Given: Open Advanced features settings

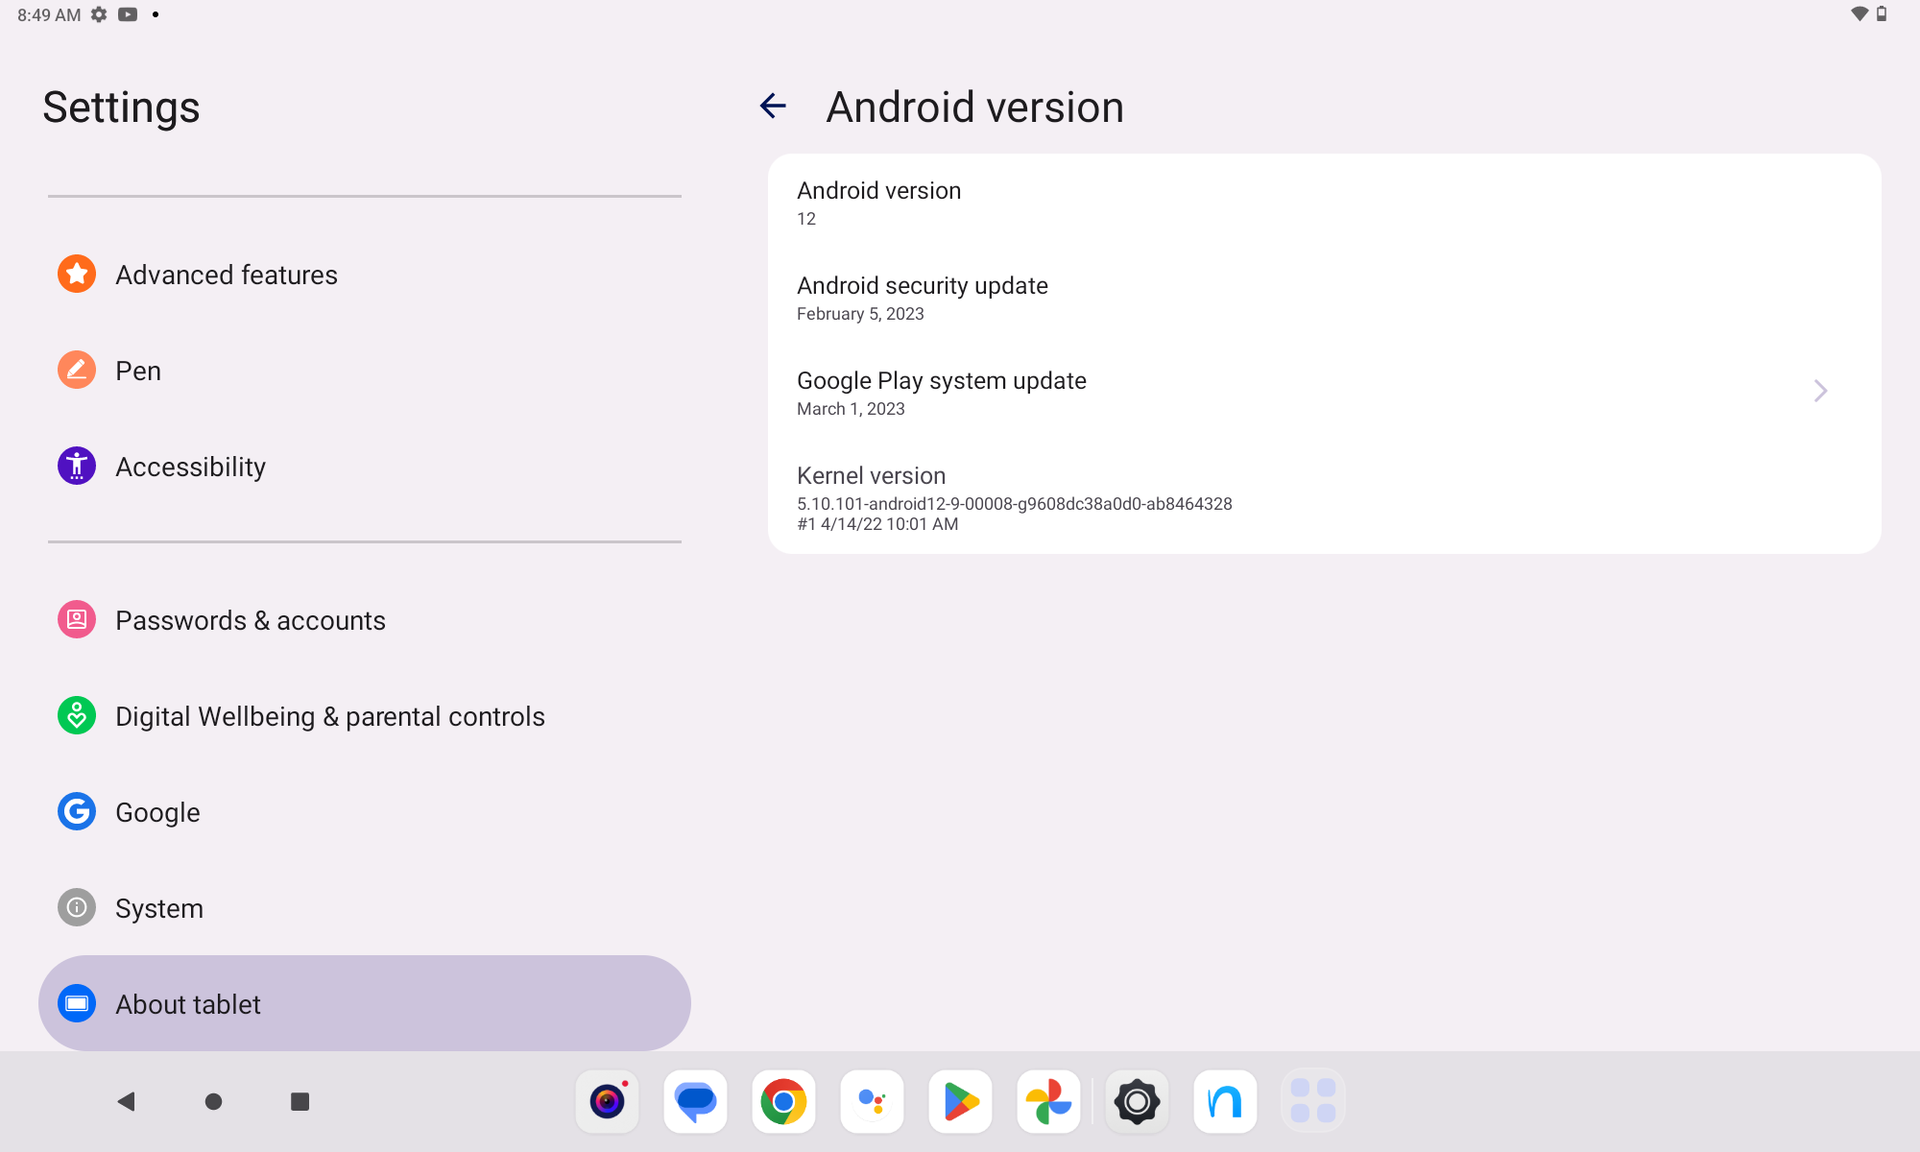Looking at the screenshot, I should coord(226,275).
